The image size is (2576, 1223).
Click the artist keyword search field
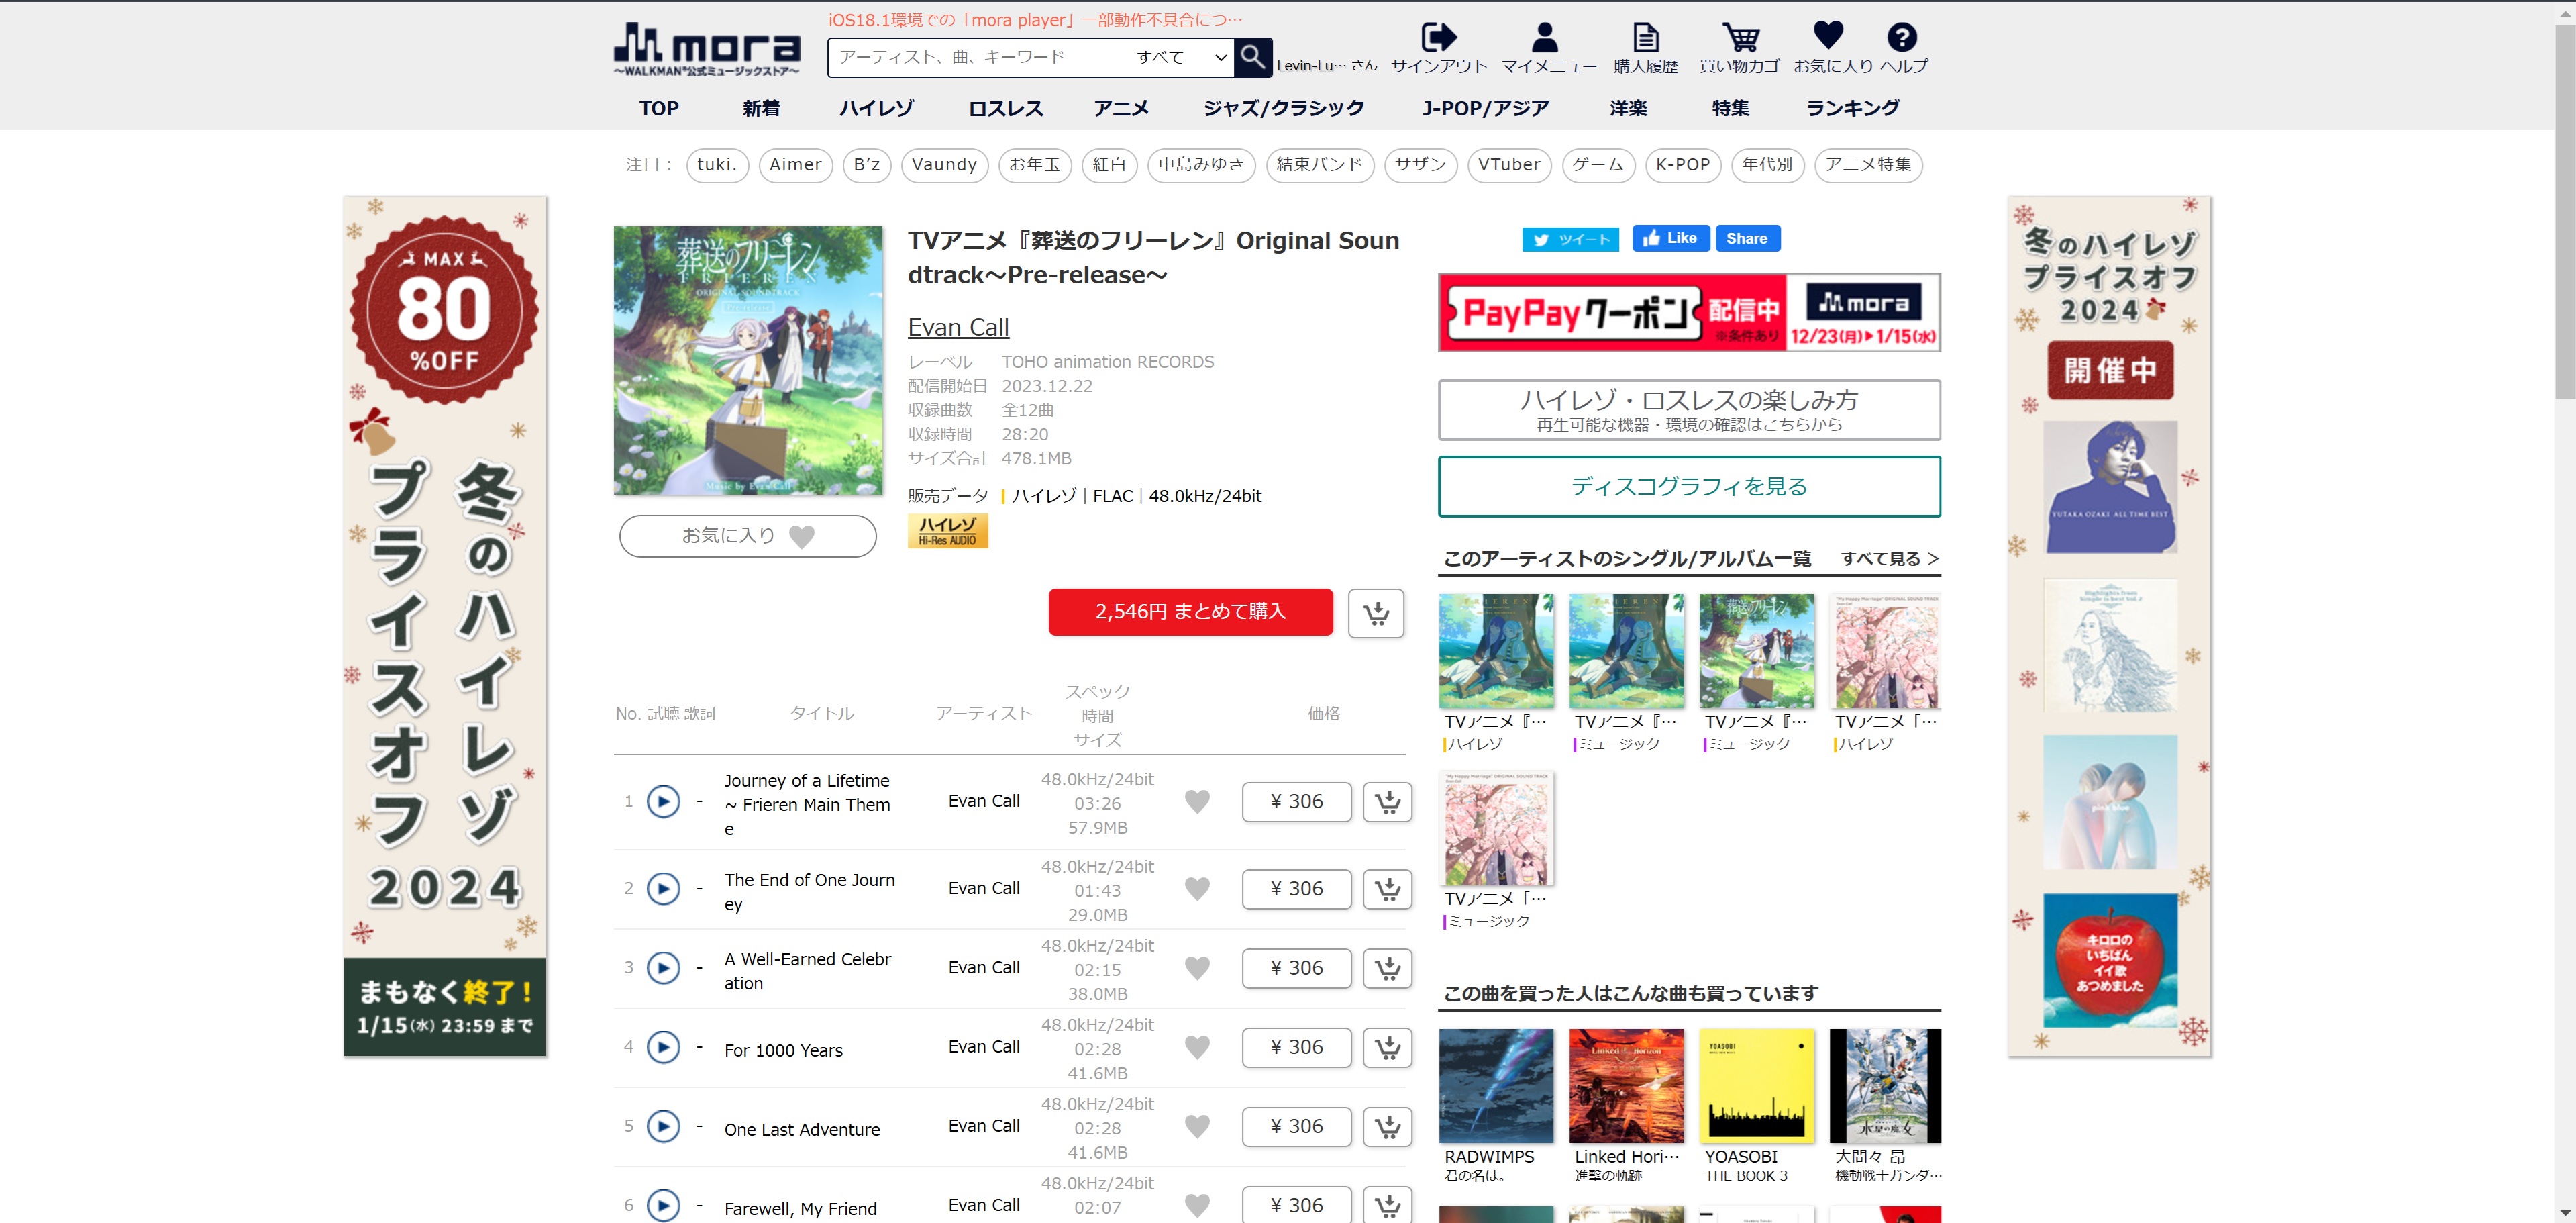pyautogui.click(x=980, y=57)
